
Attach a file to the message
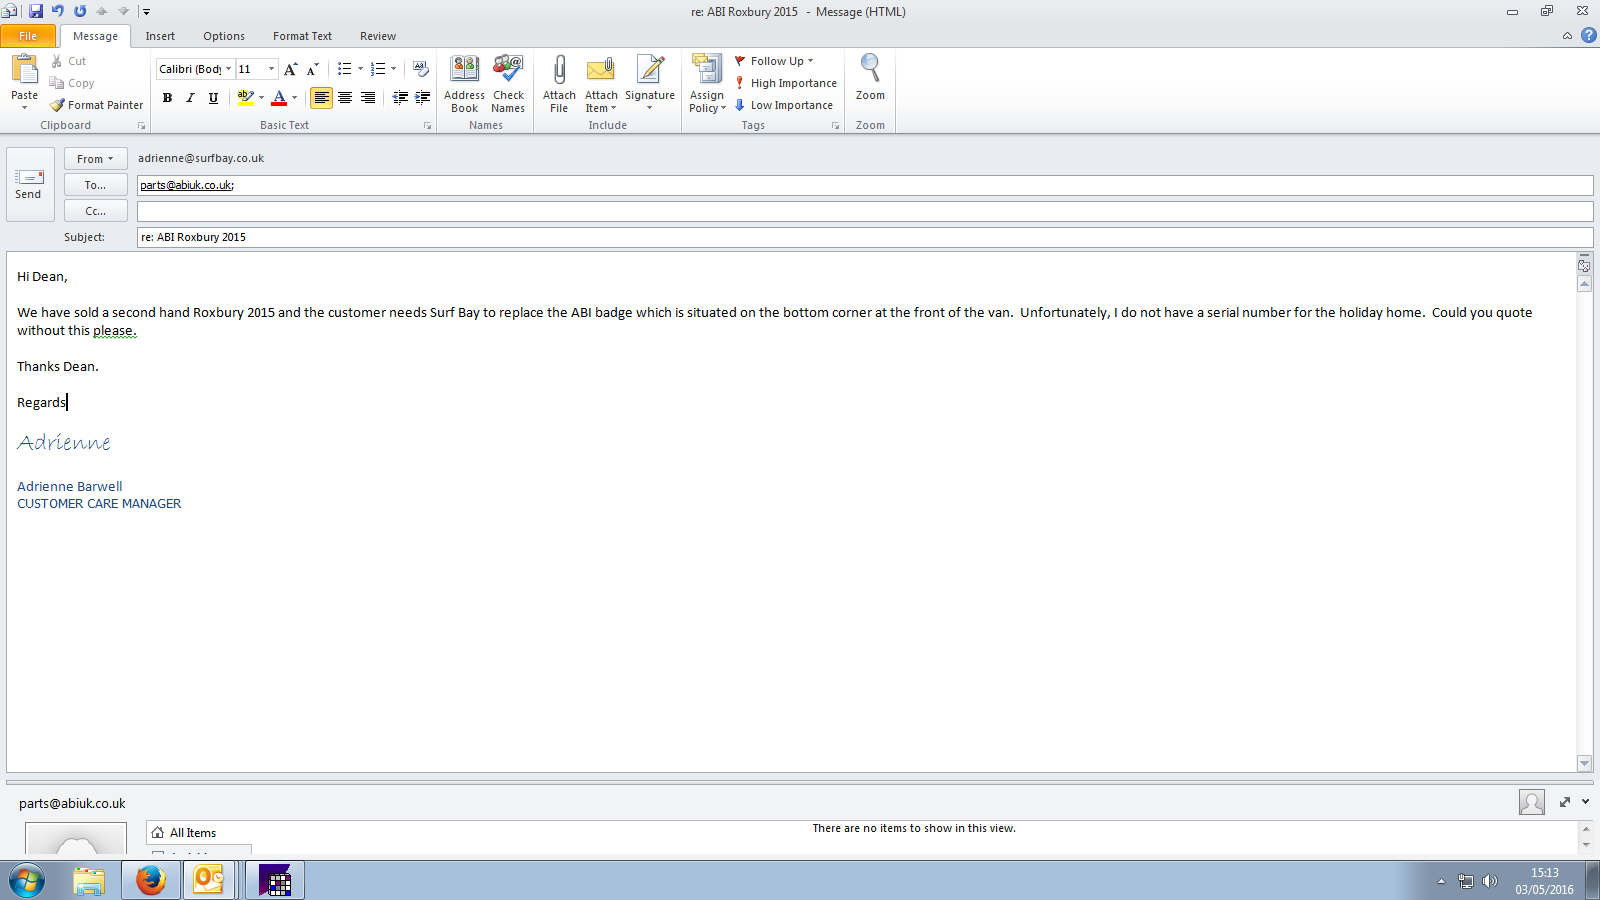[x=559, y=84]
